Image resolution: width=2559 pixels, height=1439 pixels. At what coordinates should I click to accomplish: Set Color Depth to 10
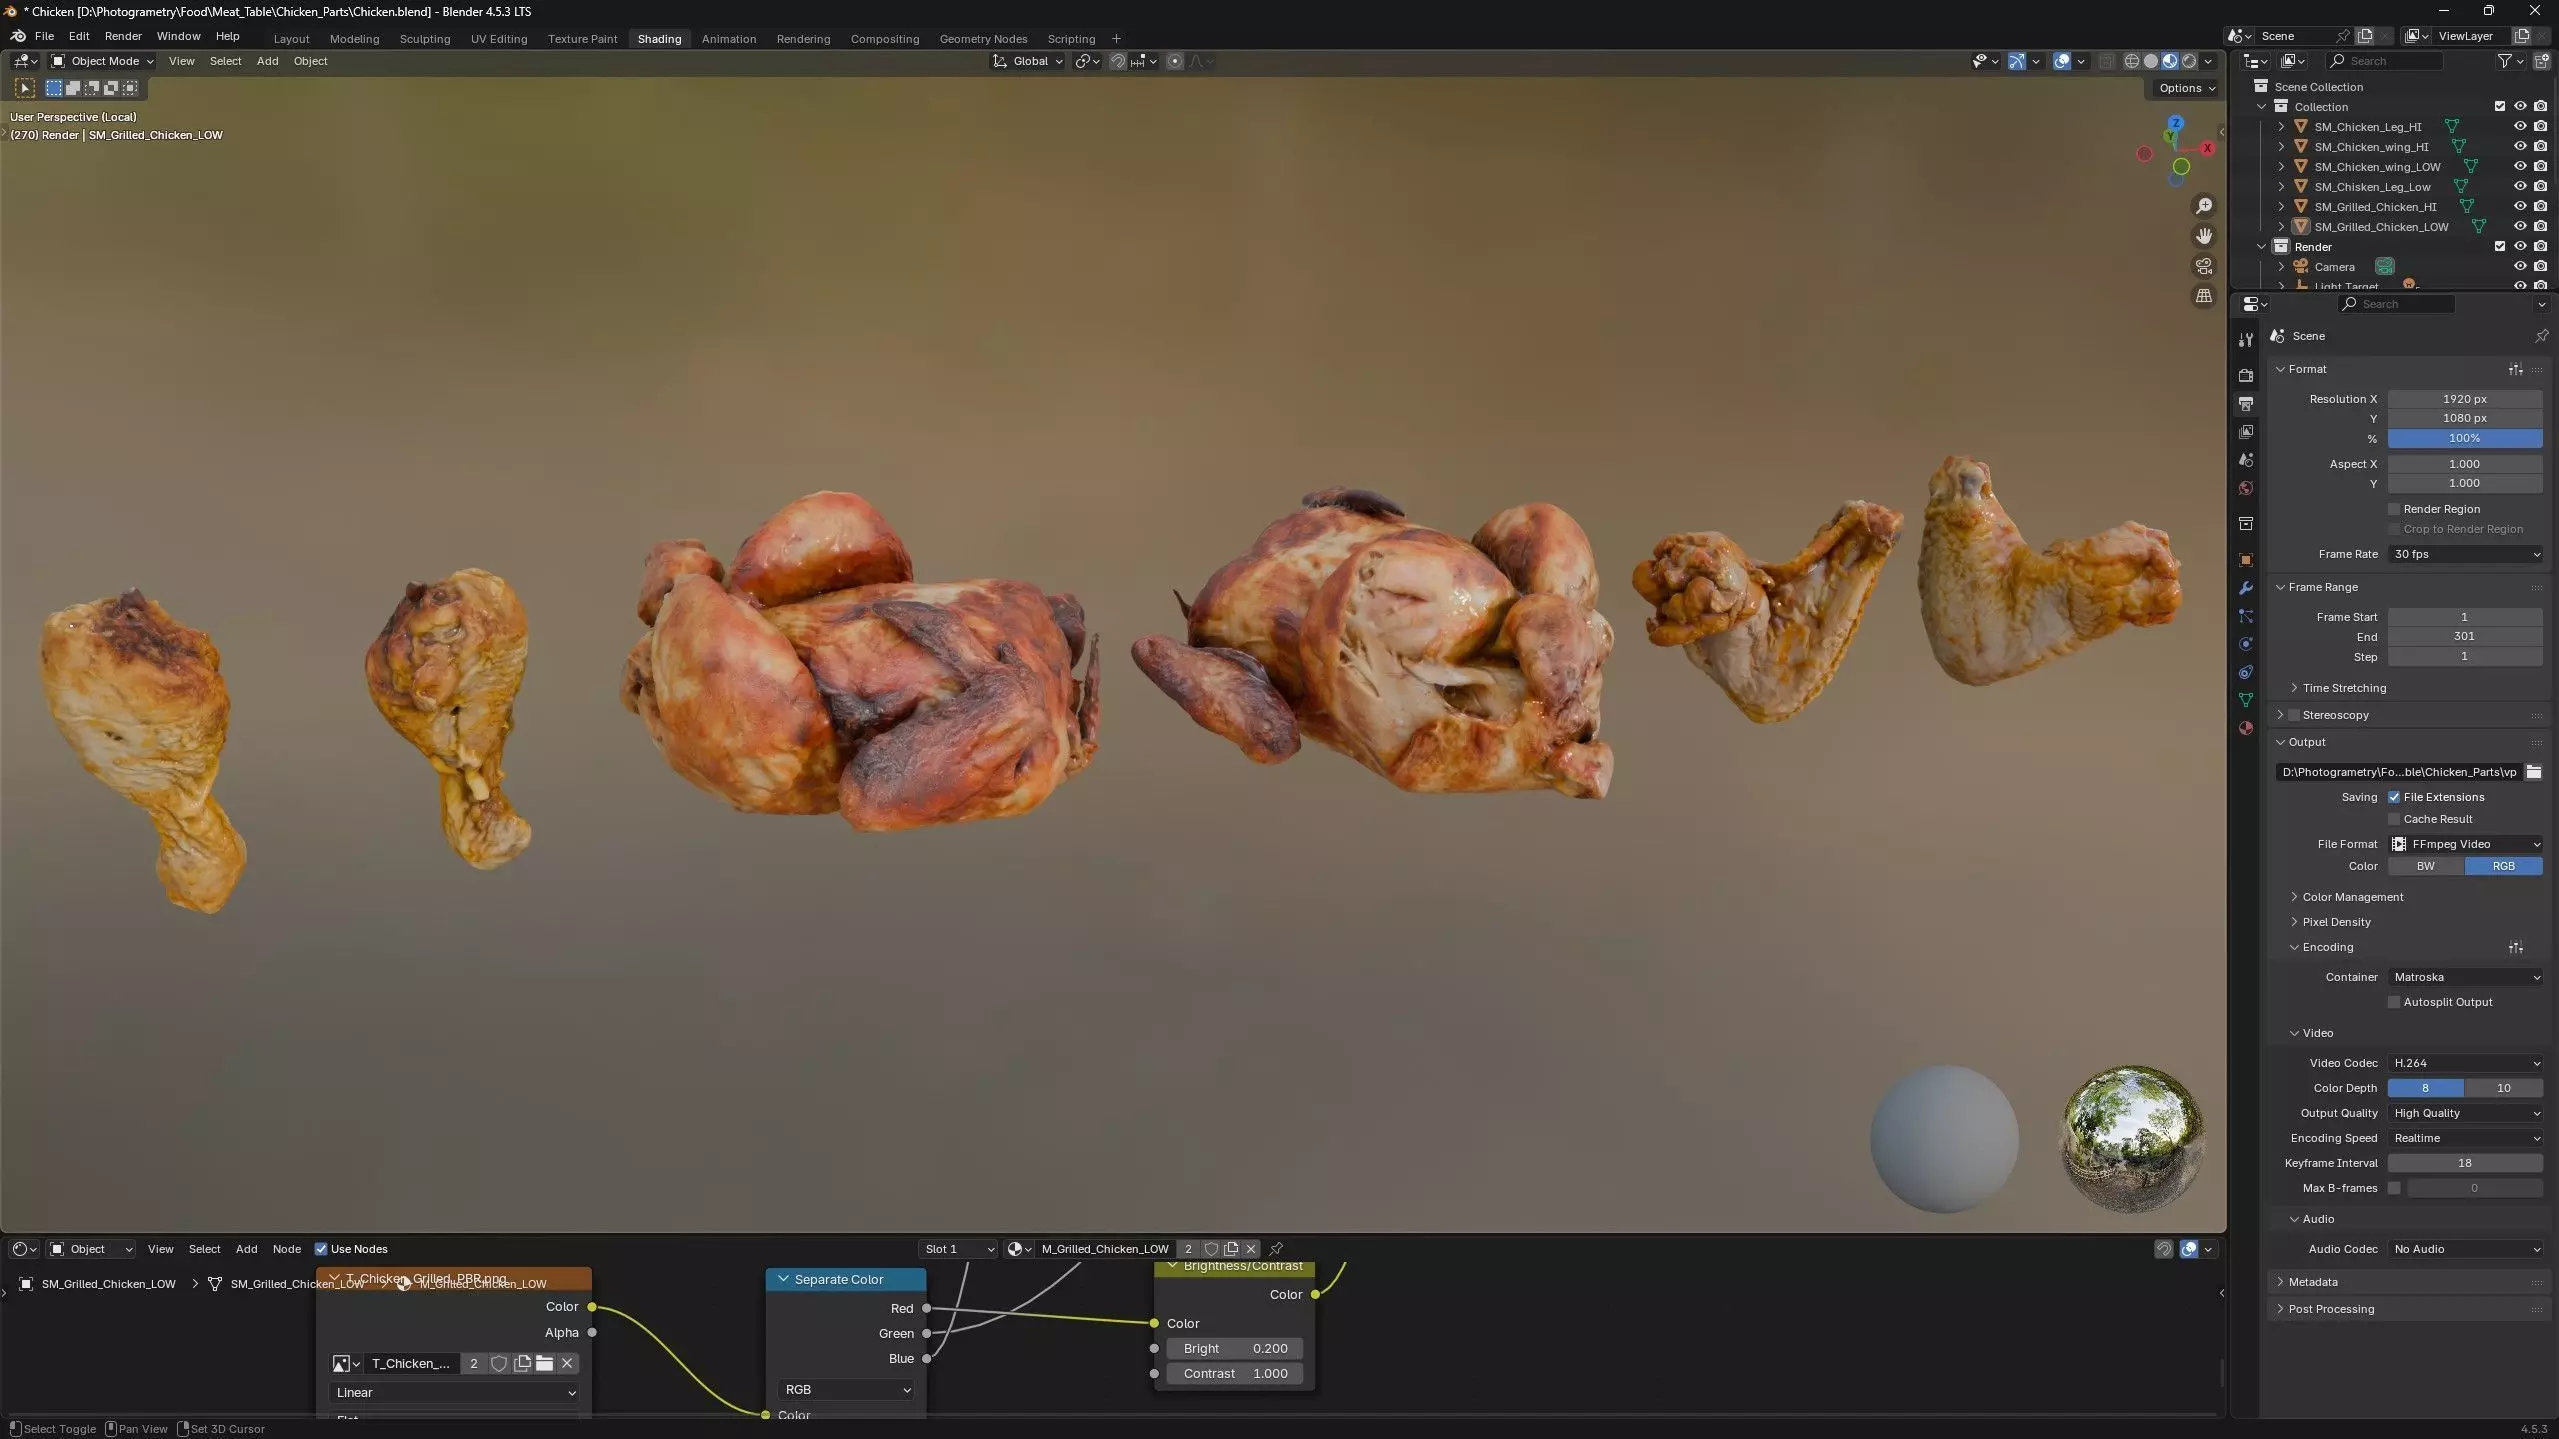(x=2503, y=1088)
